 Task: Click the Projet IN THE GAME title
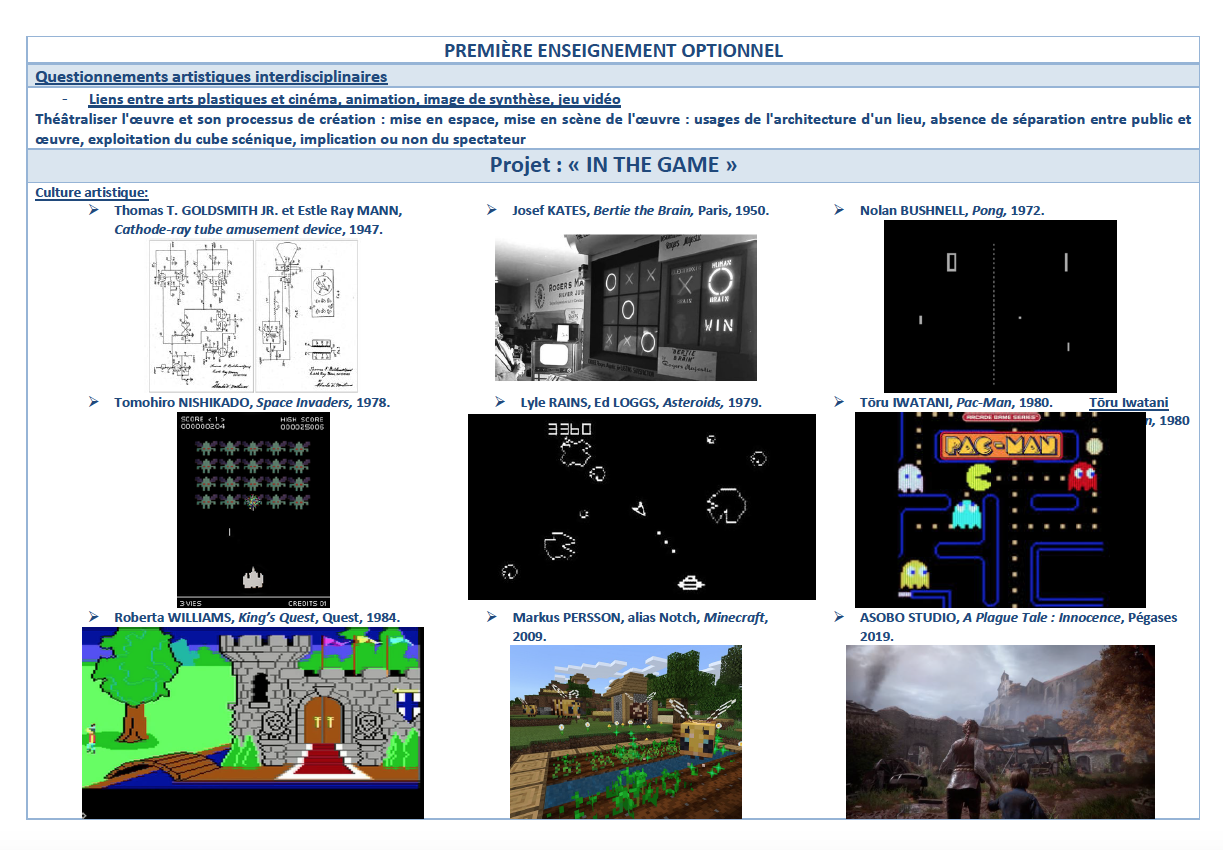(613, 165)
